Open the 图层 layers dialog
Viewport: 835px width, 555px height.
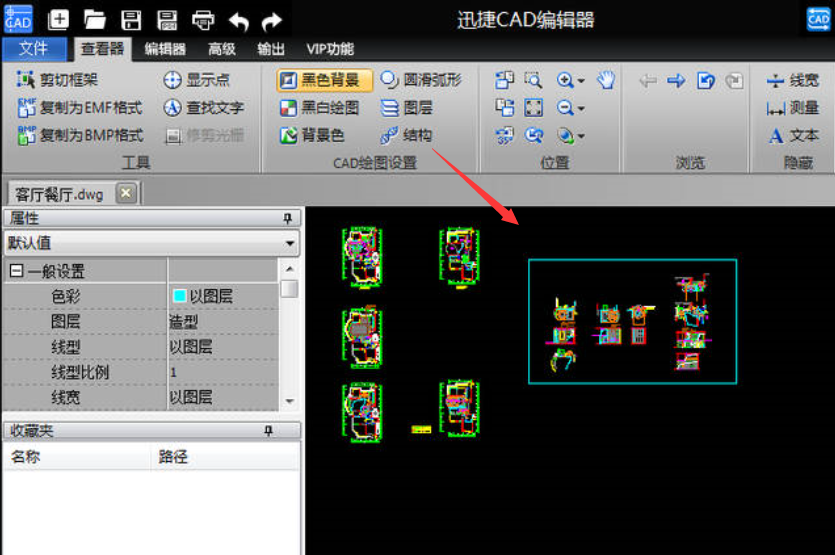(x=407, y=108)
